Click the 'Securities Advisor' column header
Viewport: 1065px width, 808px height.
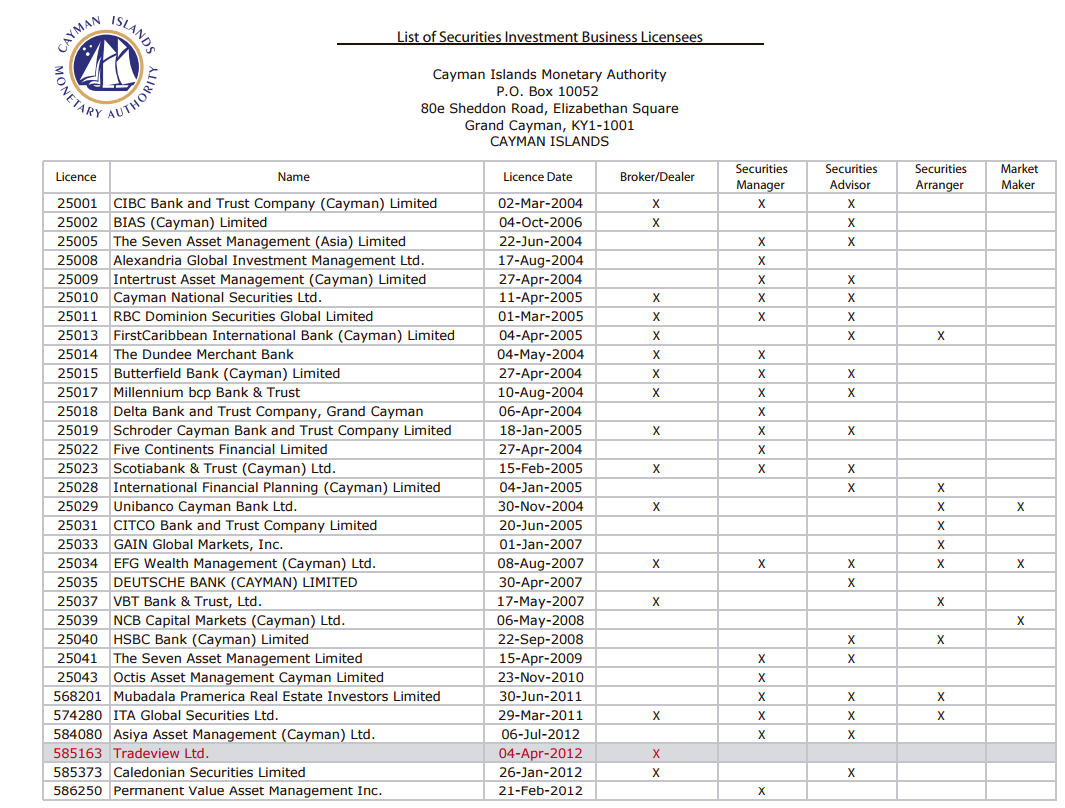[x=851, y=177]
